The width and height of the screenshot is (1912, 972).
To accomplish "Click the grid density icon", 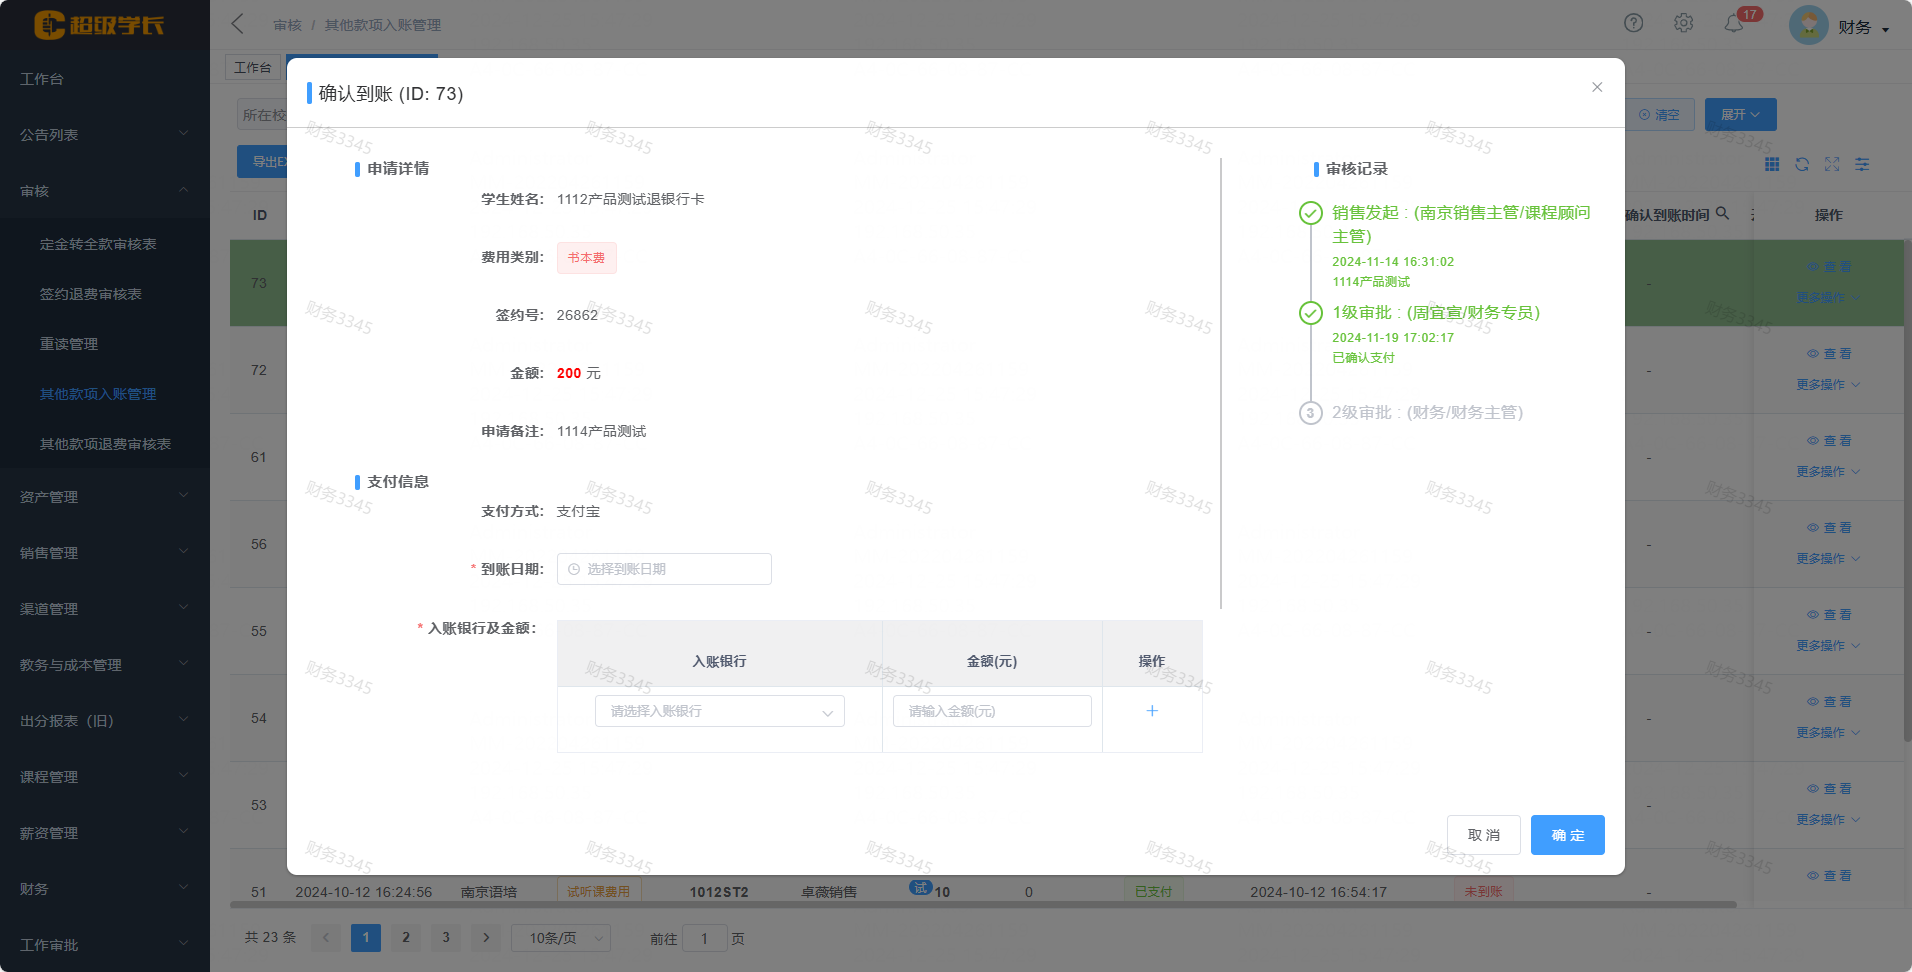I will tap(1772, 164).
